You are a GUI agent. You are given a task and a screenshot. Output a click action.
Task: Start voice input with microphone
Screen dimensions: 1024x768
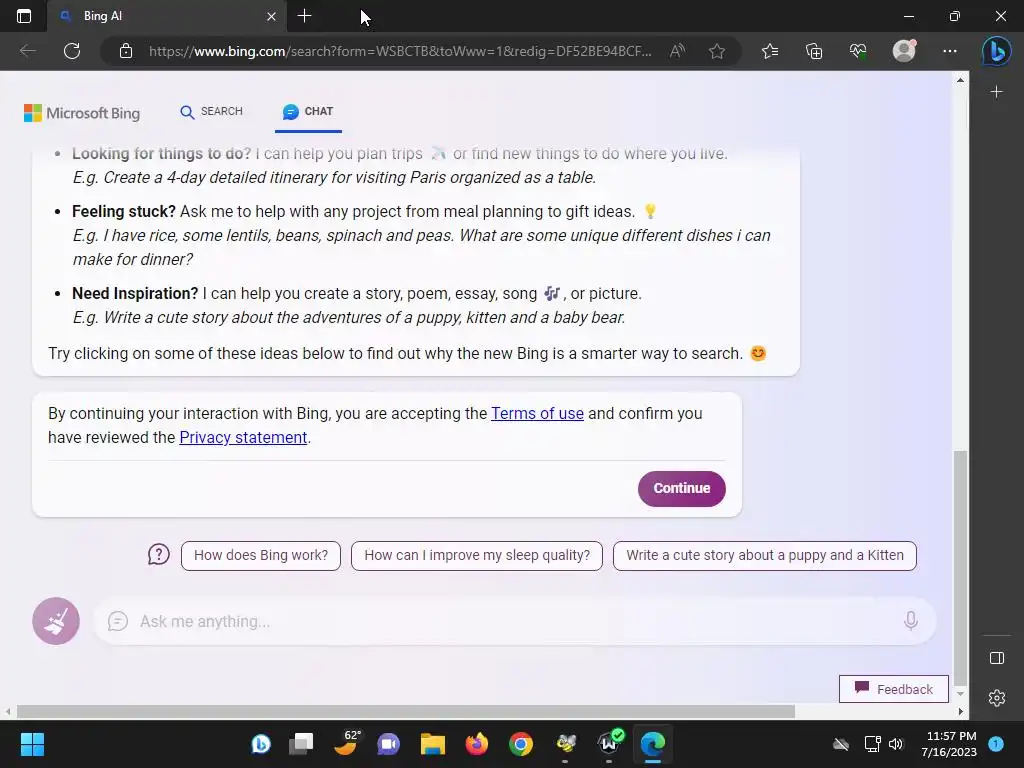[910, 621]
